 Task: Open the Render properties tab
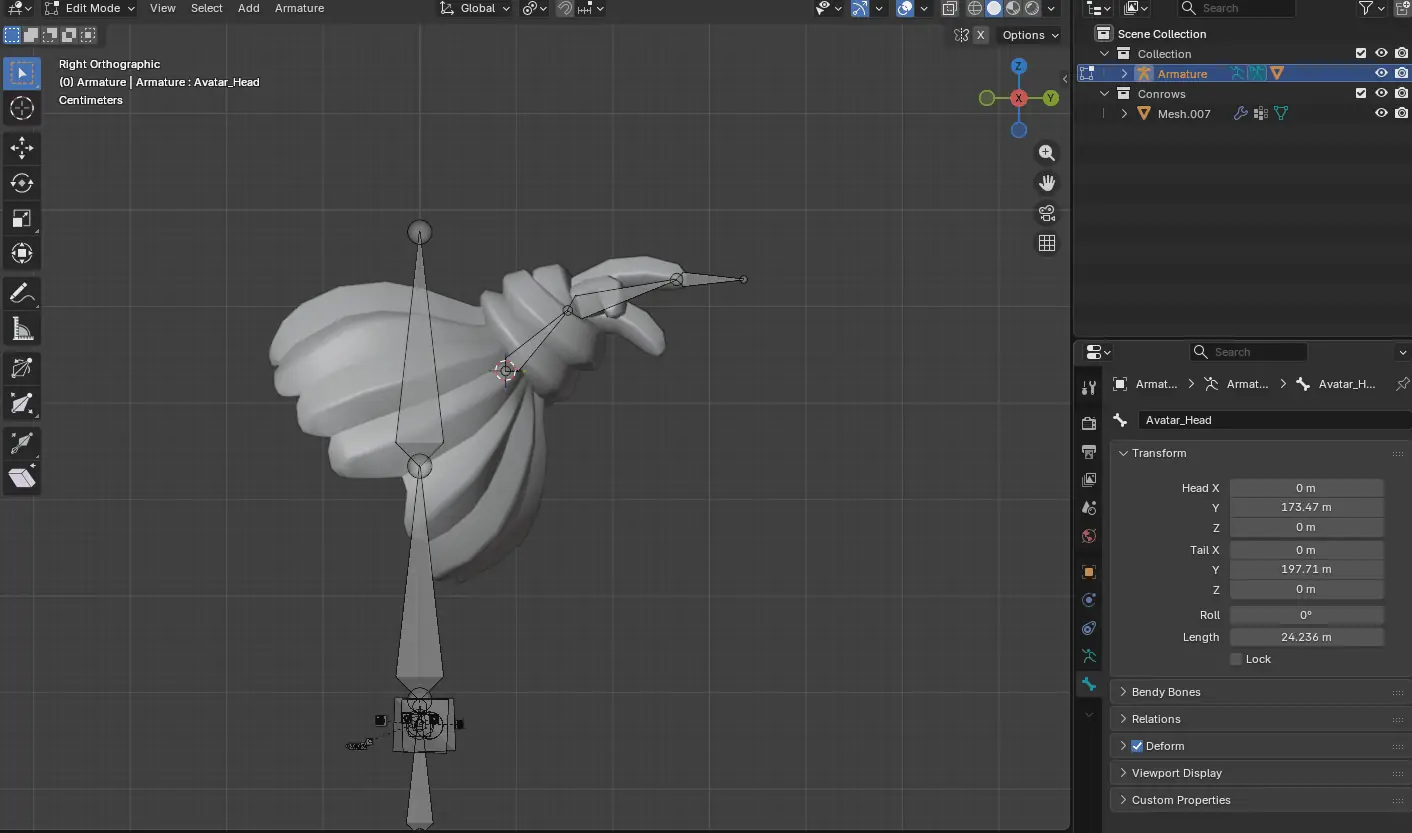tap(1089, 424)
